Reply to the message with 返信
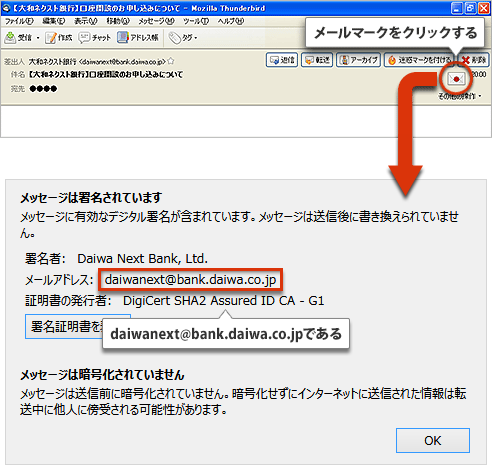 click(x=282, y=60)
